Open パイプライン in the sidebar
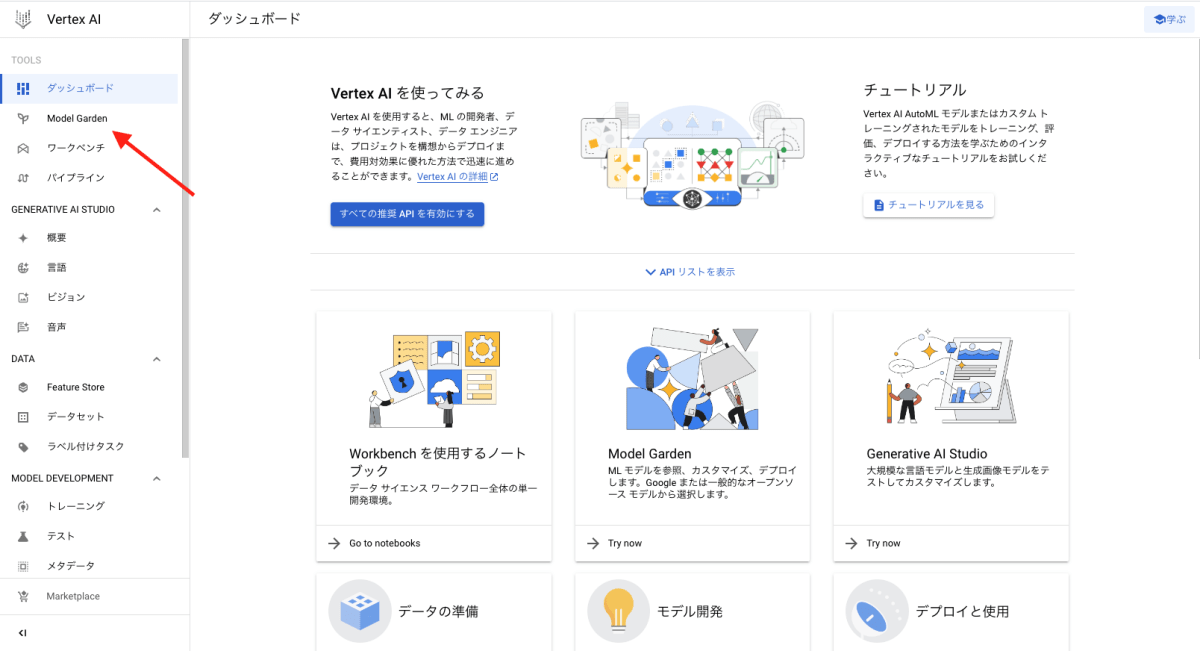This screenshot has width=1200, height=651. (x=89, y=178)
